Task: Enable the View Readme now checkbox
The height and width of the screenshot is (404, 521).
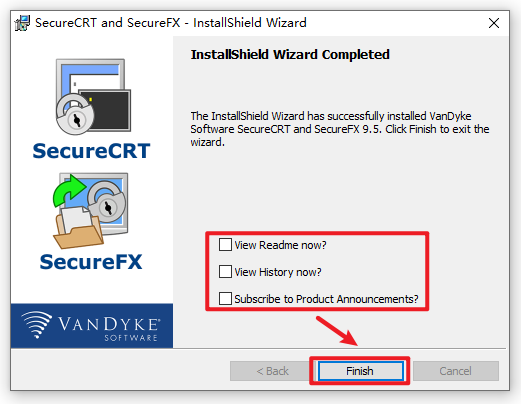Action: point(225,244)
